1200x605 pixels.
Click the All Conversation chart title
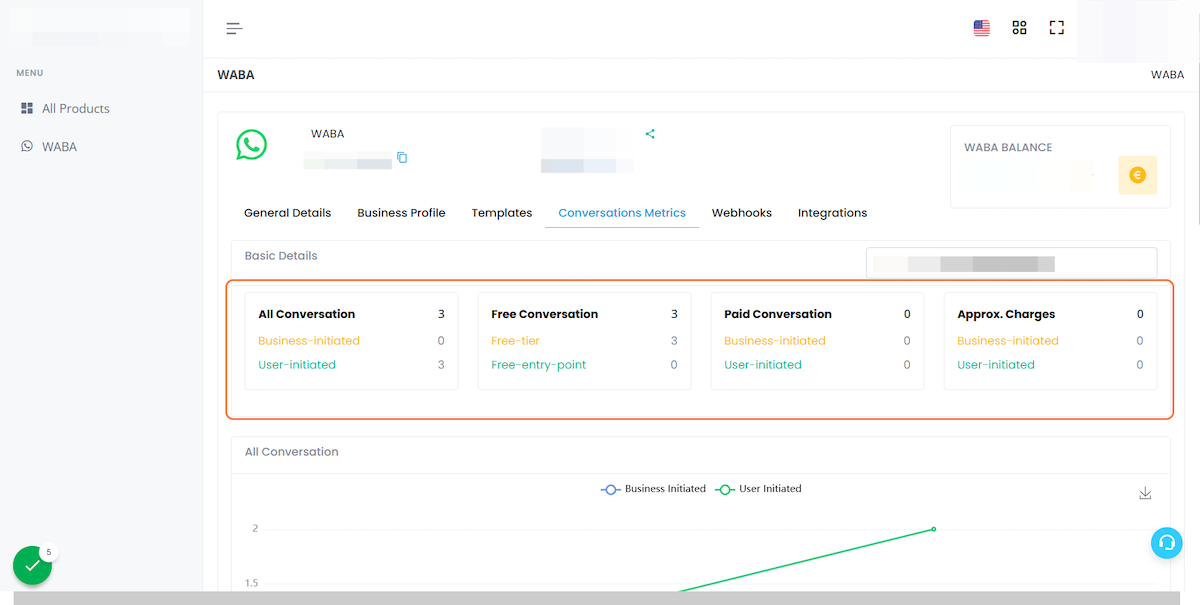(x=292, y=452)
